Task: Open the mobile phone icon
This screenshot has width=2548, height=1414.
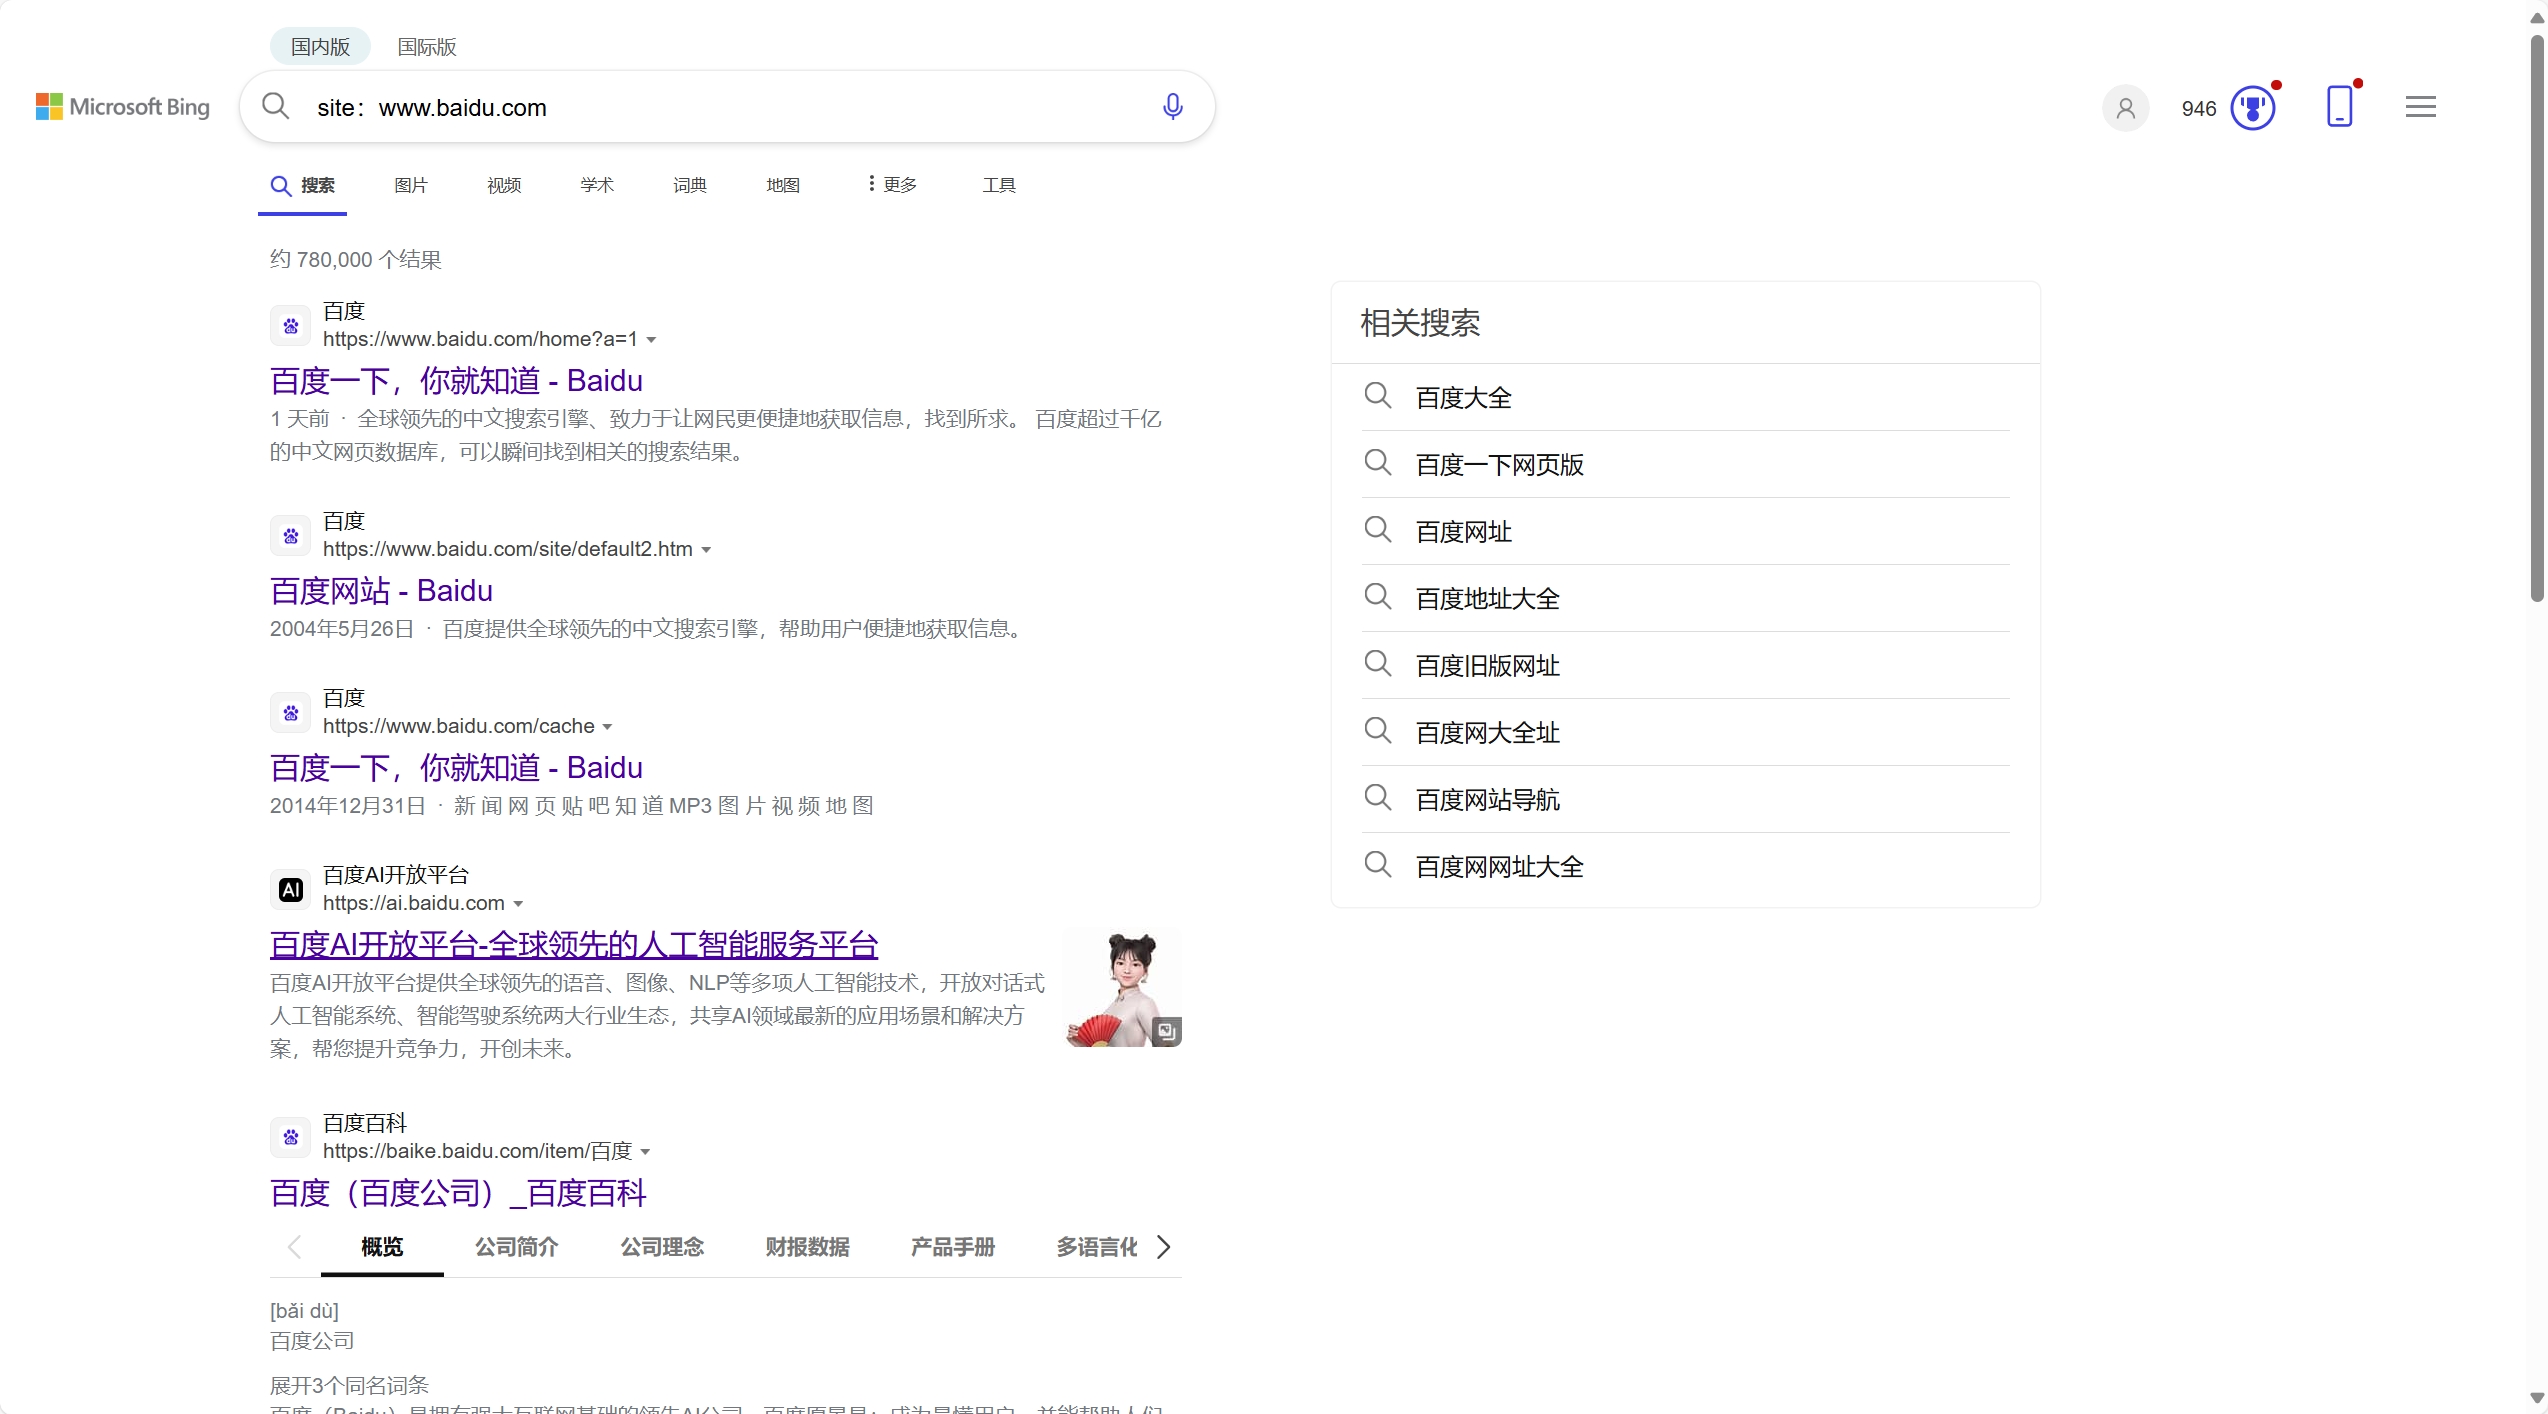Action: click(2340, 106)
